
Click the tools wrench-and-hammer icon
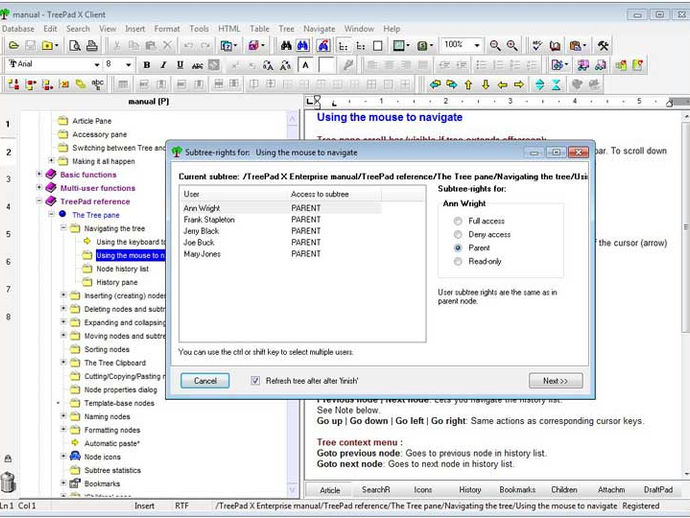[603, 45]
